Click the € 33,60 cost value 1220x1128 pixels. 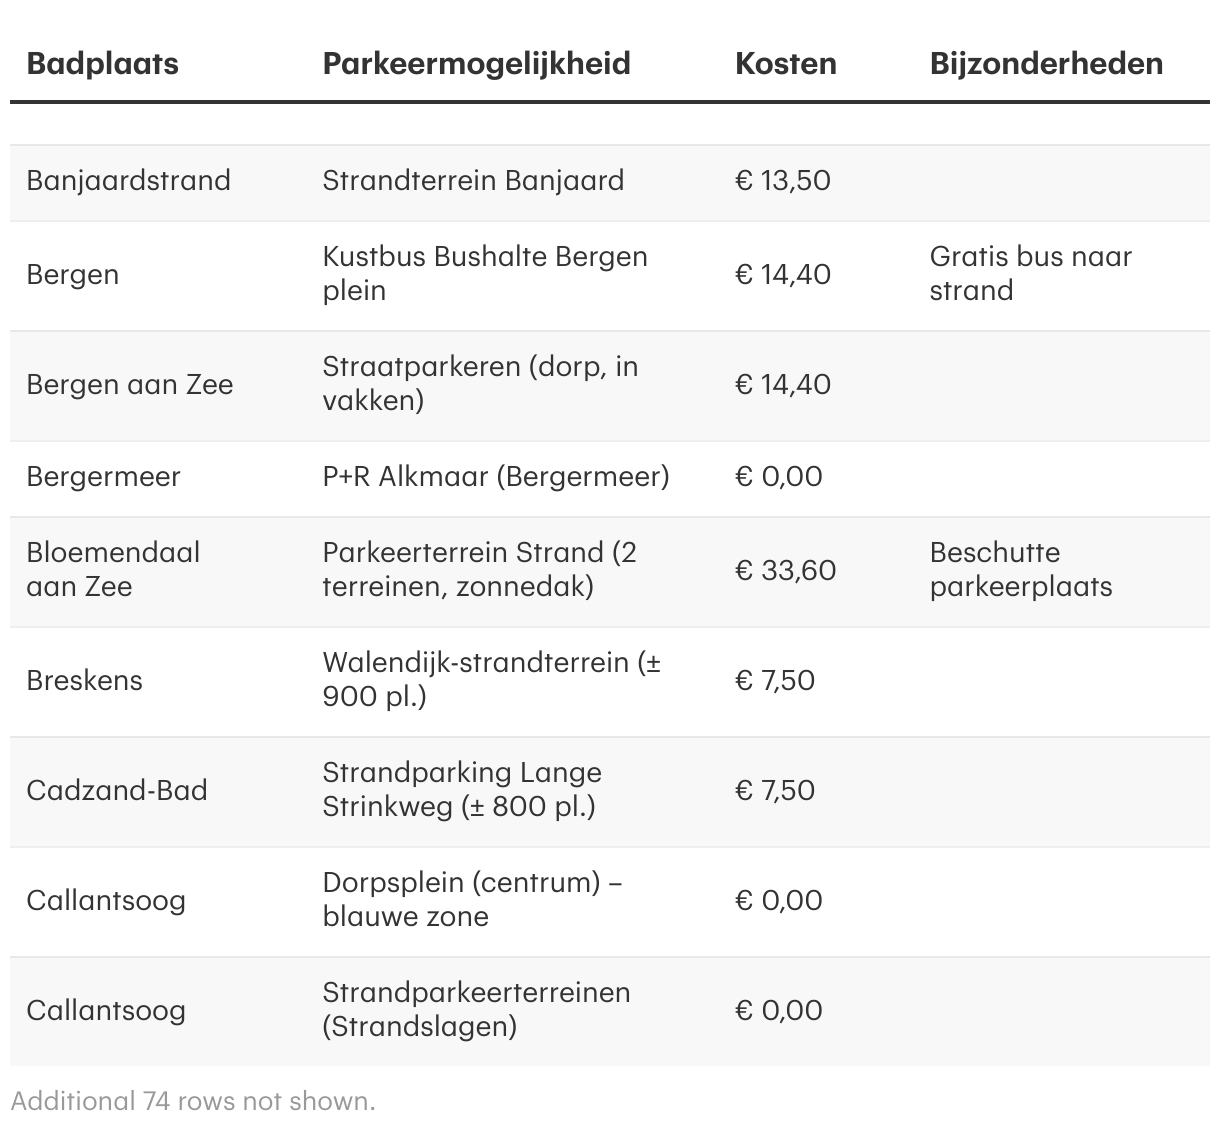[785, 571]
